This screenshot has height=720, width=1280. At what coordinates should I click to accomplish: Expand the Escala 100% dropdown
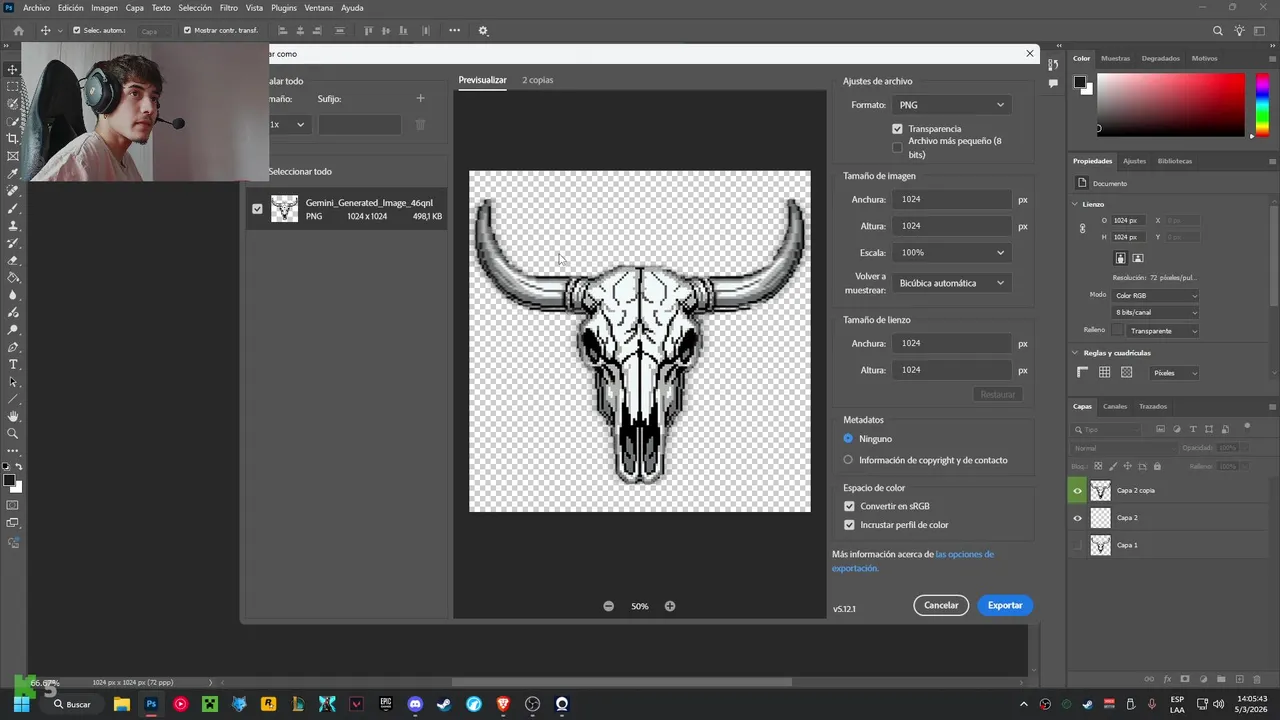[x=951, y=253]
